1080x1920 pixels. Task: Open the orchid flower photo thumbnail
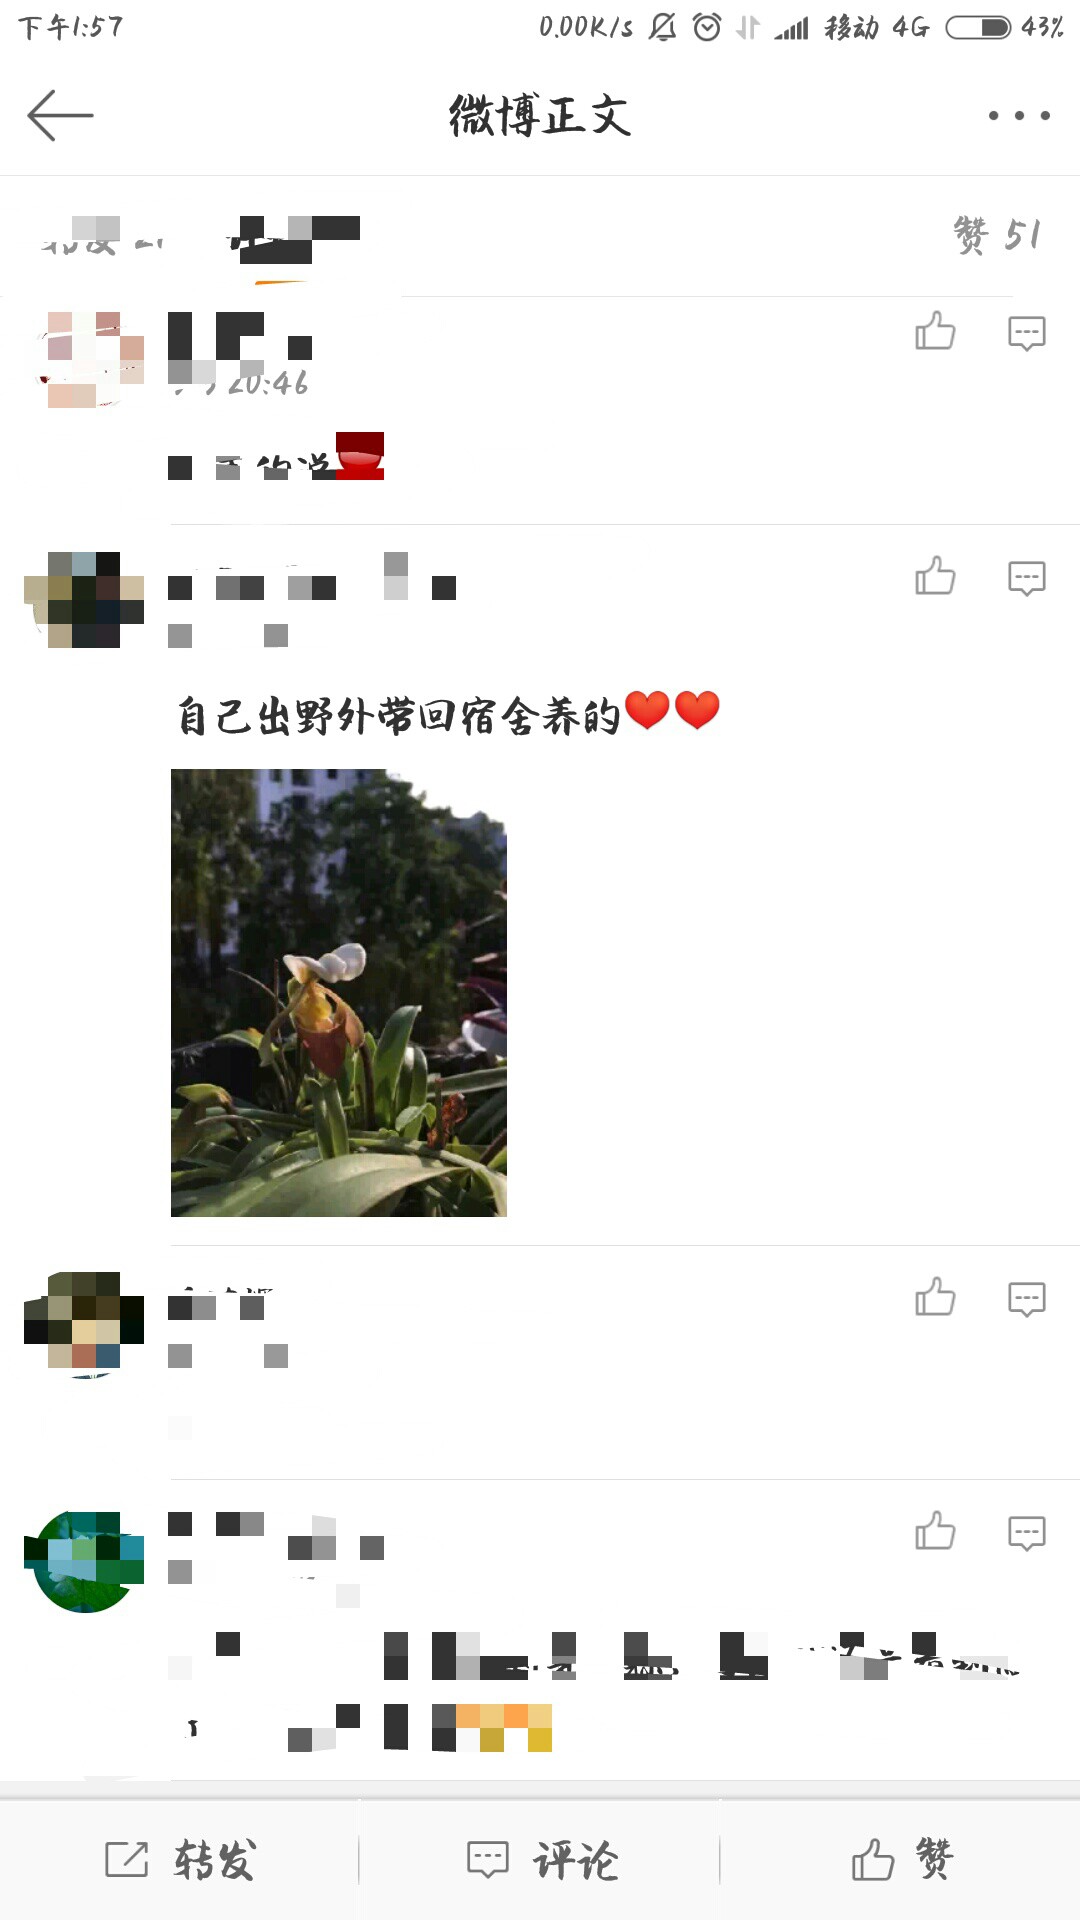click(x=339, y=993)
